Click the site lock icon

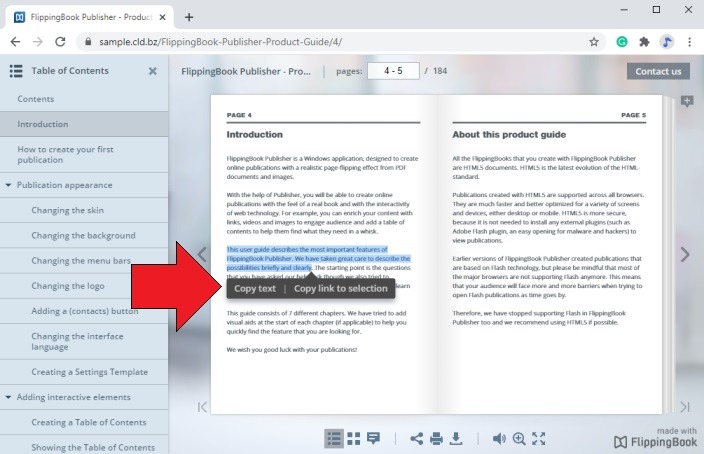pos(88,42)
